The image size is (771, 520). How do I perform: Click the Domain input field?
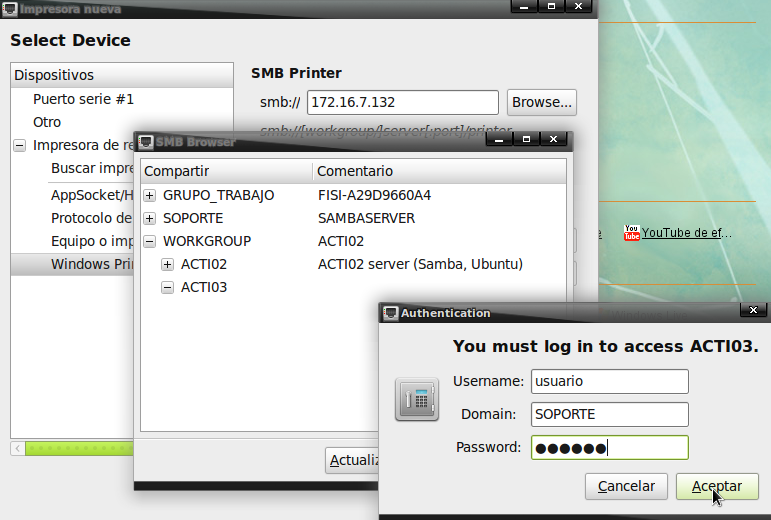pos(609,414)
